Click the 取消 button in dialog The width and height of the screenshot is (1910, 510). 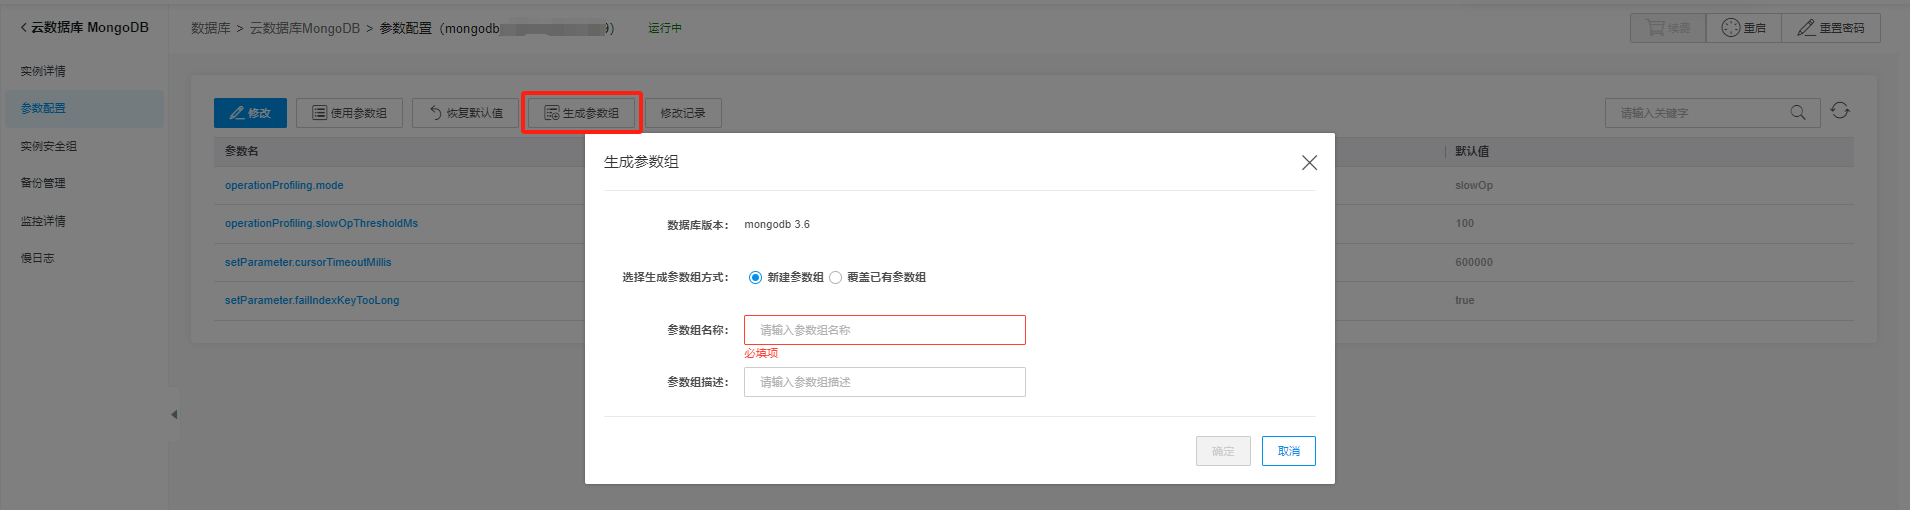[x=1288, y=451]
